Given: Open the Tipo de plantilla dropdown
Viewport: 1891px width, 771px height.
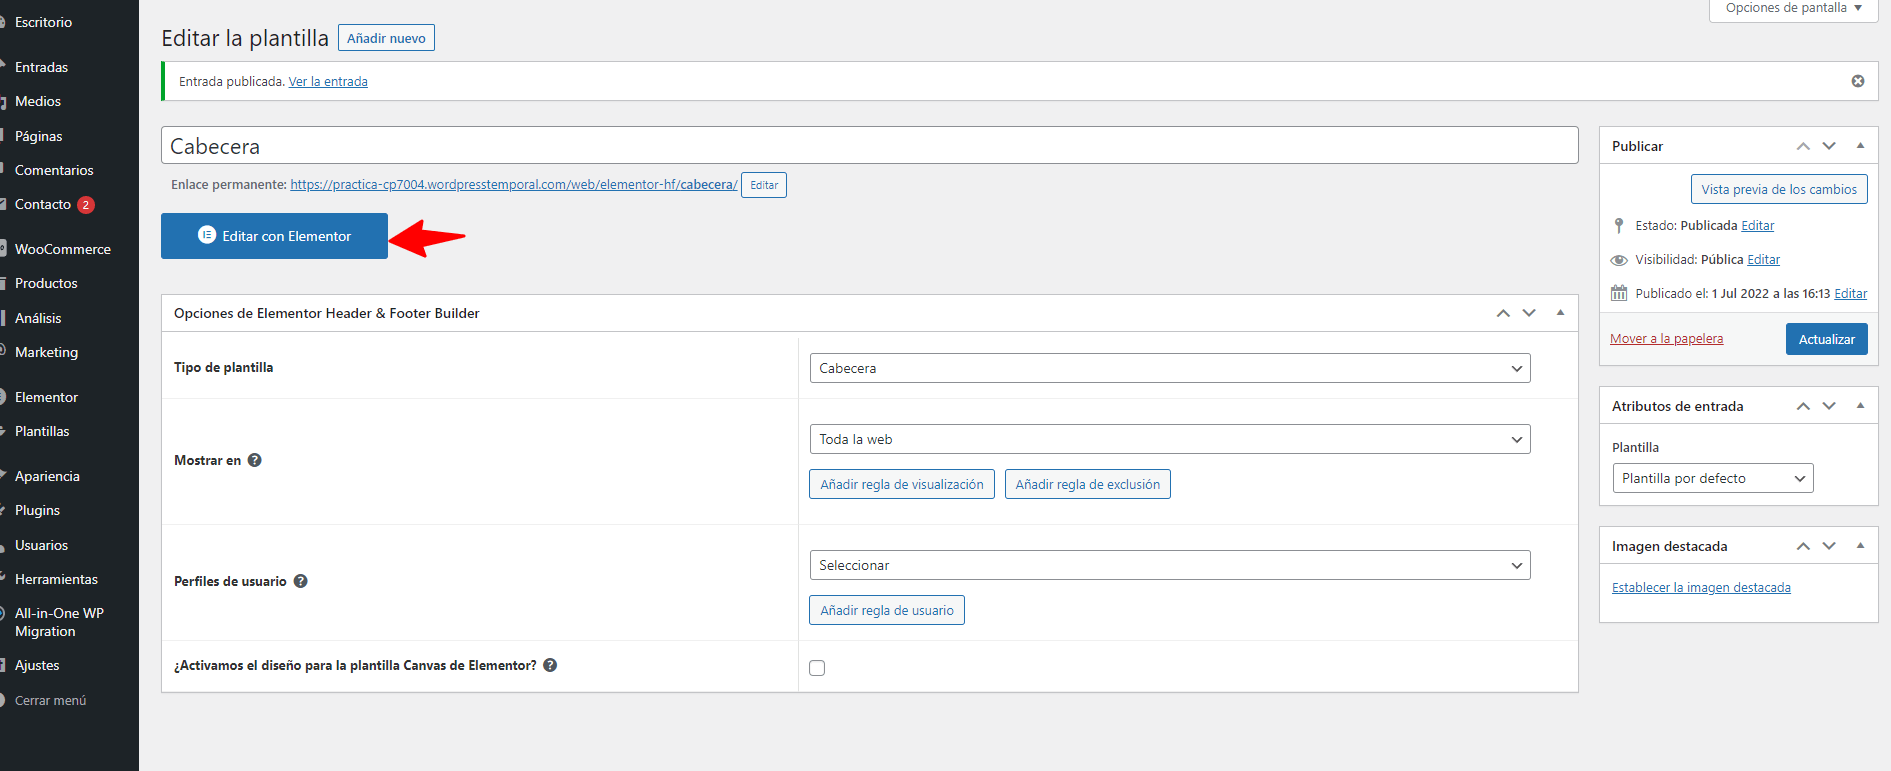Looking at the screenshot, I should [x=1170, y=368].
